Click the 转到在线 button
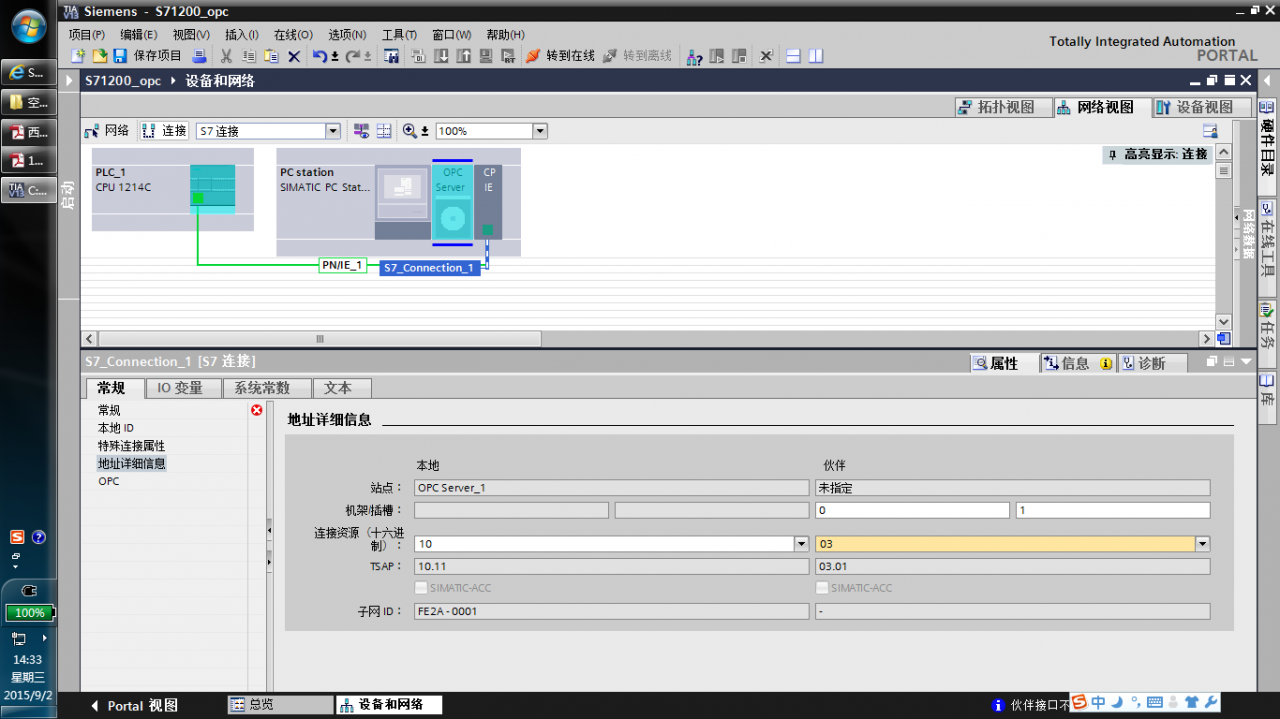 click(562, 56)
